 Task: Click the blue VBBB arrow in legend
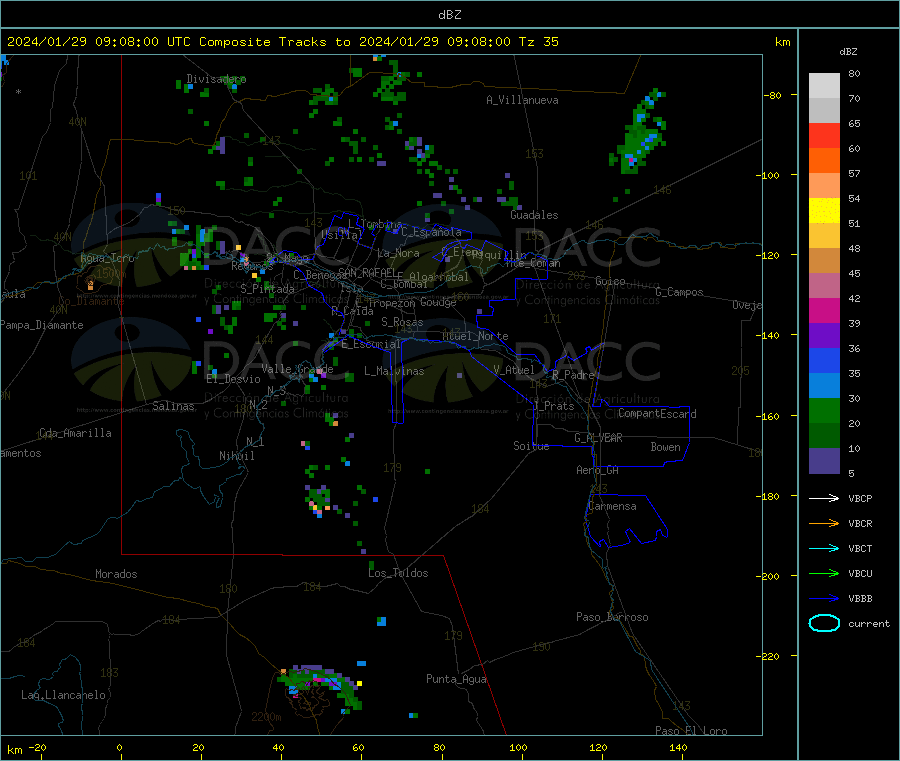point(824,599)
